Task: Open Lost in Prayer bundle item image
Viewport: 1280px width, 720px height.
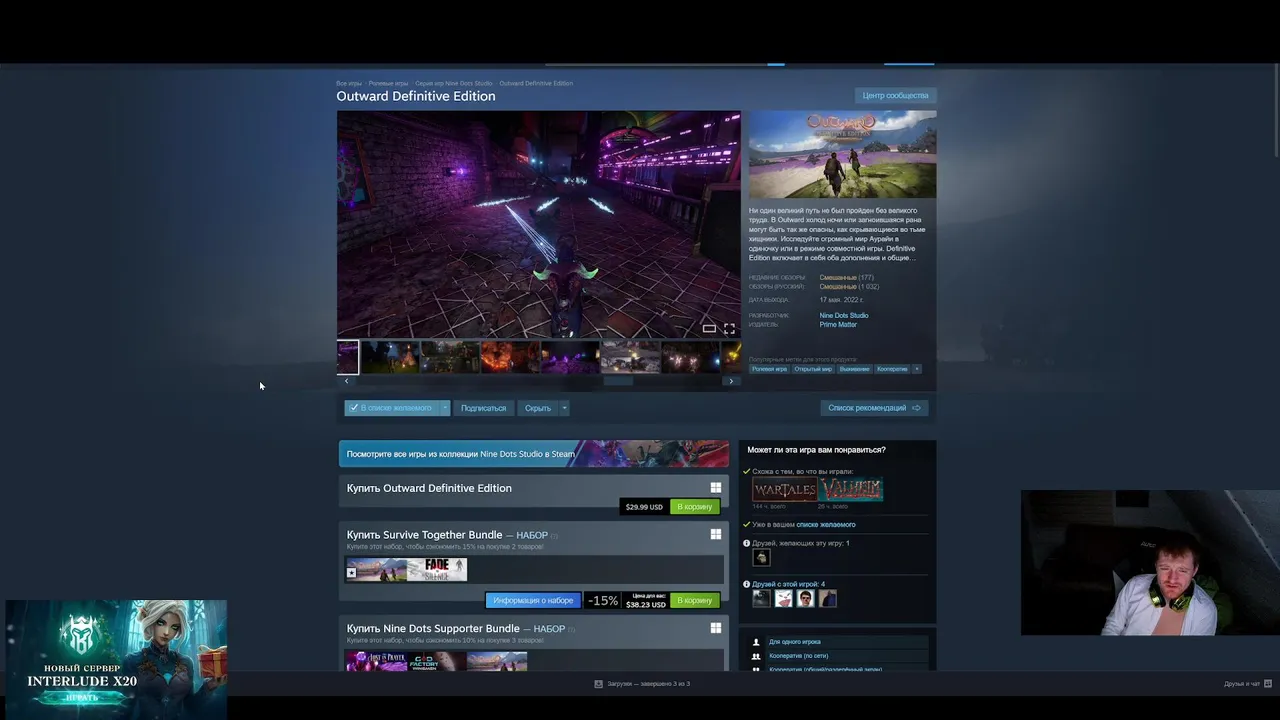Action: click(376, 662)
